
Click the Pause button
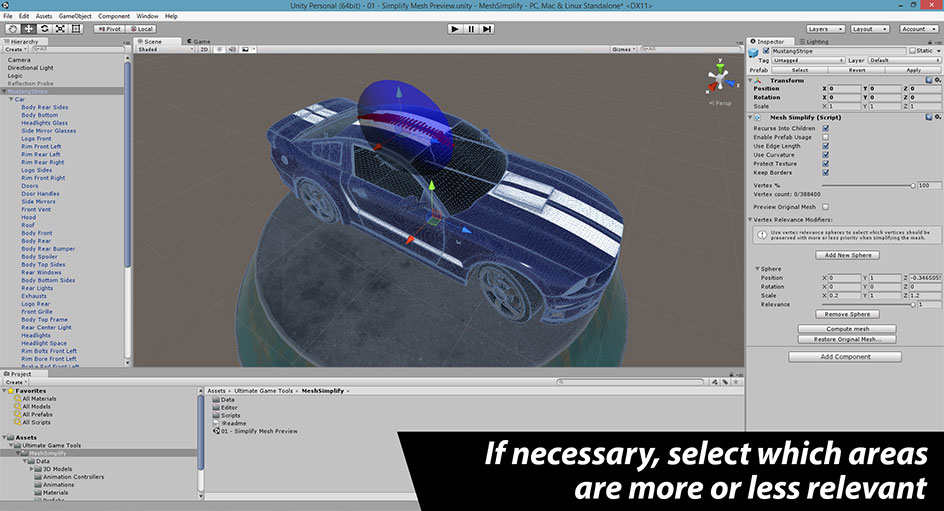click(471, 28)
